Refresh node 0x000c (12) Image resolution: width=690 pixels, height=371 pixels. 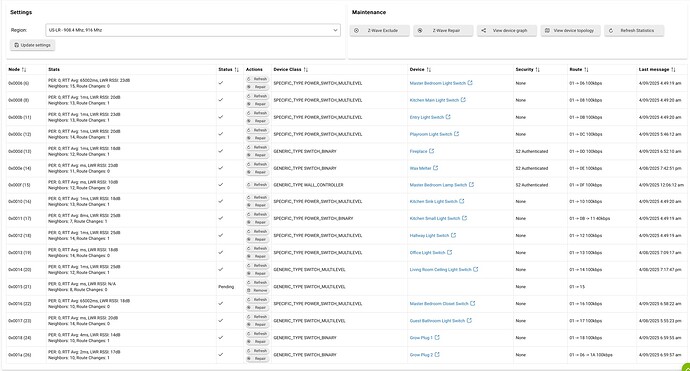pyautogui.click(x=257, y=130)
